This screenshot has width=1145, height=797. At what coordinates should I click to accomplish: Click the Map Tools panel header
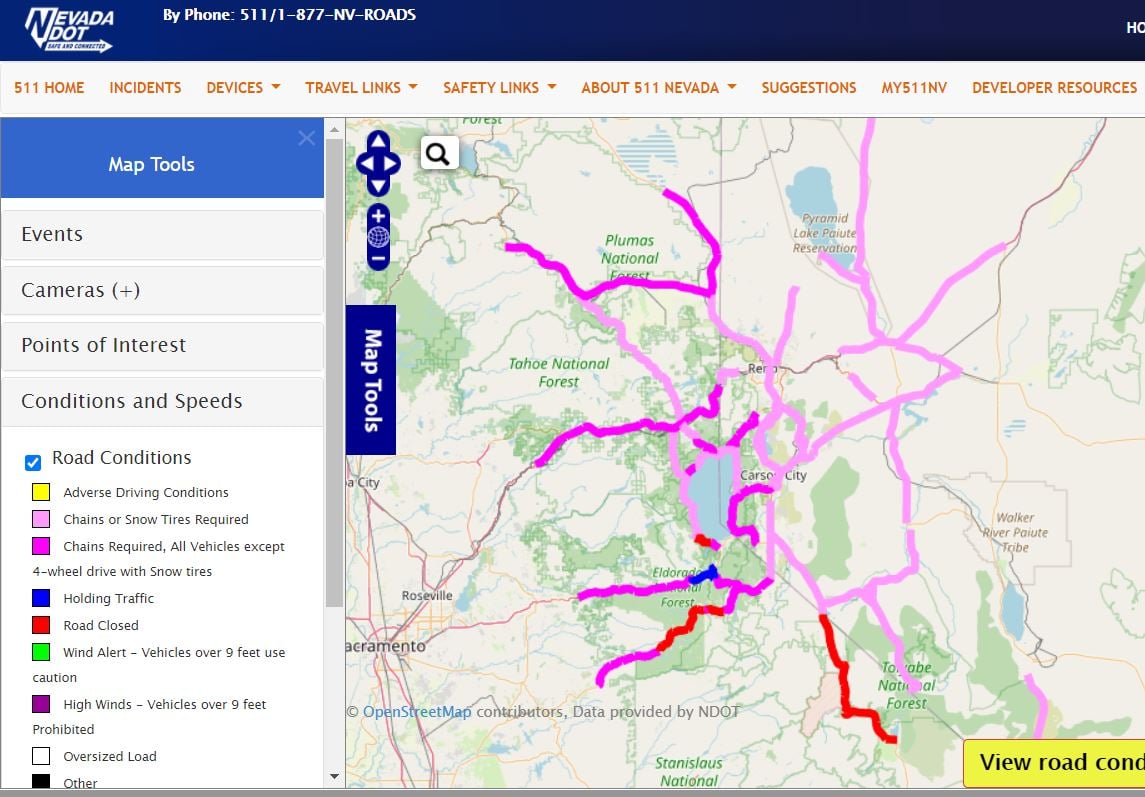coord(162,158)
